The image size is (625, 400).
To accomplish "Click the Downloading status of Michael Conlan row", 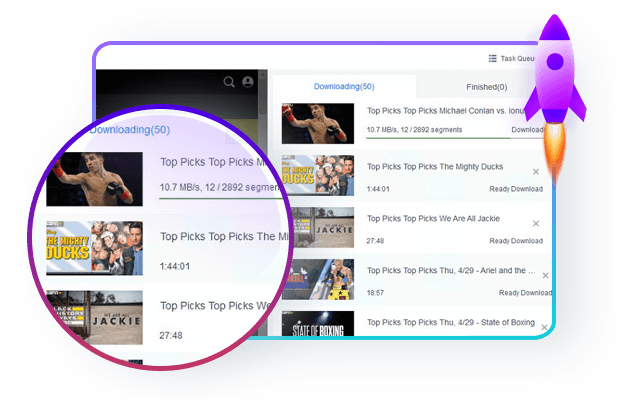I will pos(527,129).
